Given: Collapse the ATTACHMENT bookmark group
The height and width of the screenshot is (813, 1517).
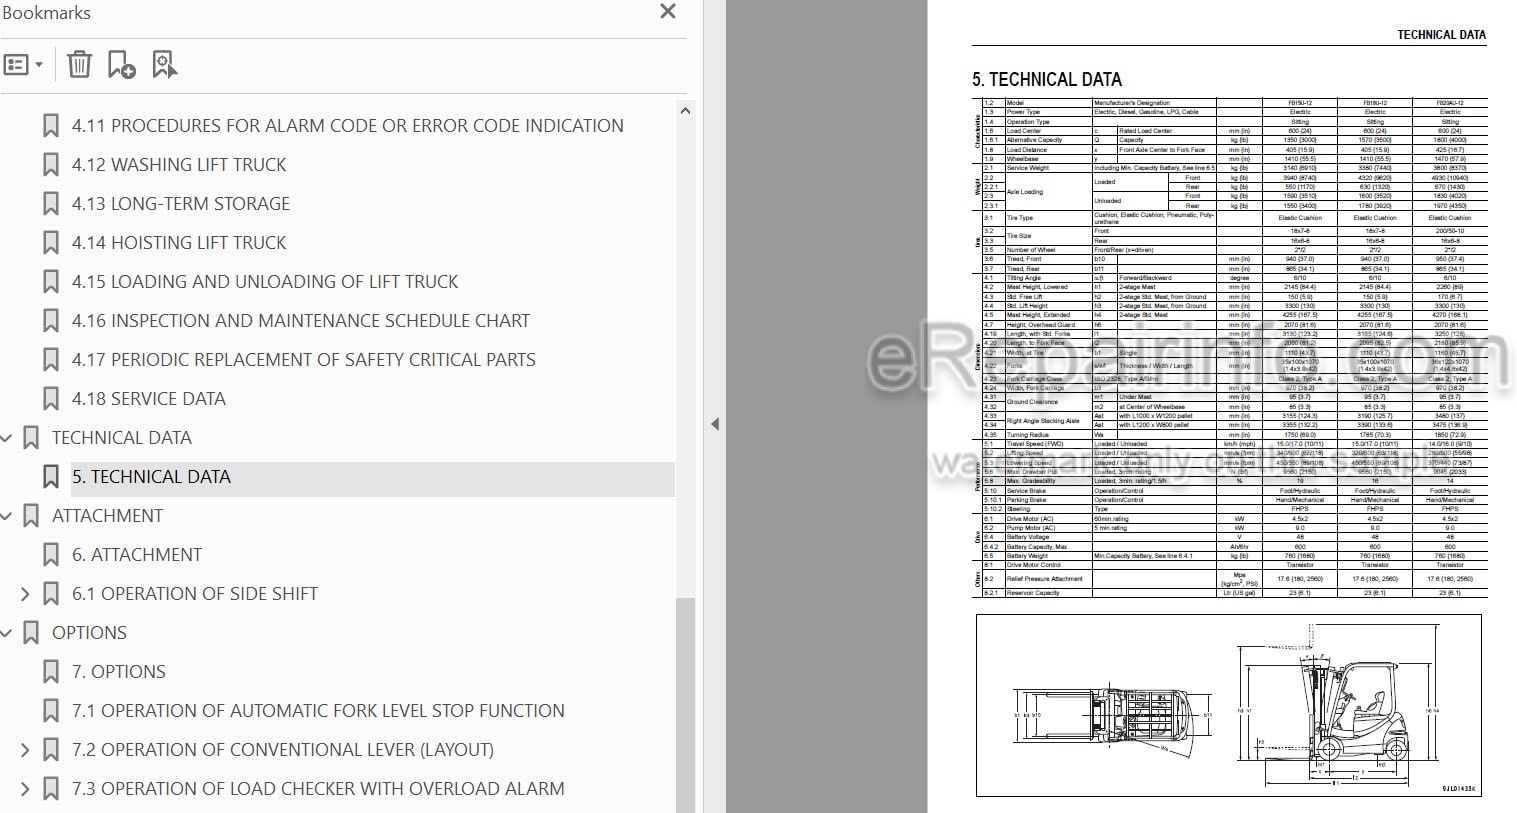Looking at the screenshot, I should click(6, 516).
